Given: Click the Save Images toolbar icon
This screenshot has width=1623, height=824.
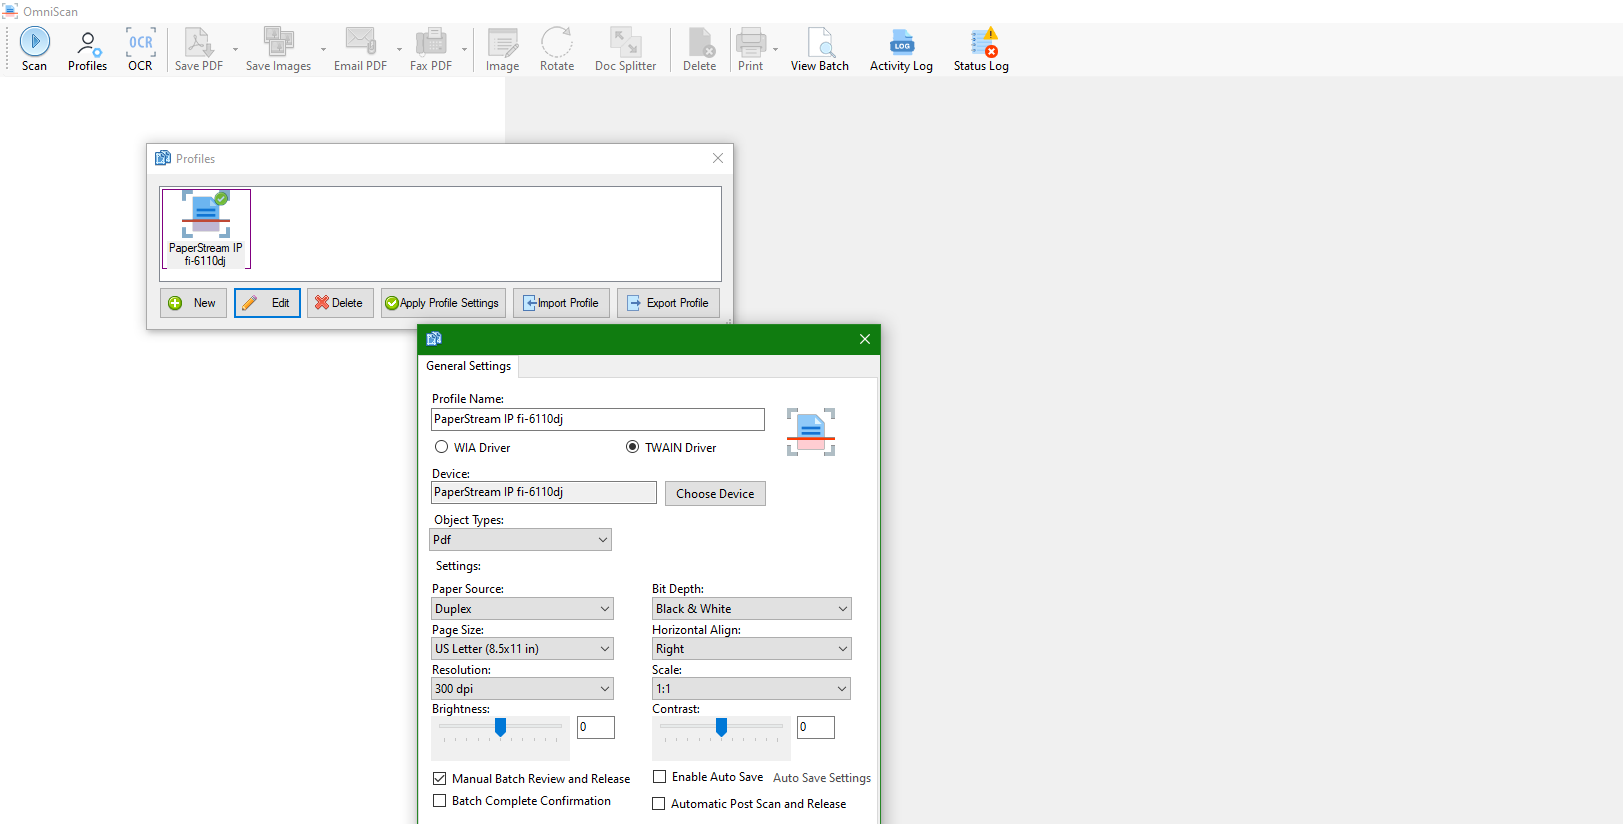Looking at the screenshot, I should tap(278, 49).
